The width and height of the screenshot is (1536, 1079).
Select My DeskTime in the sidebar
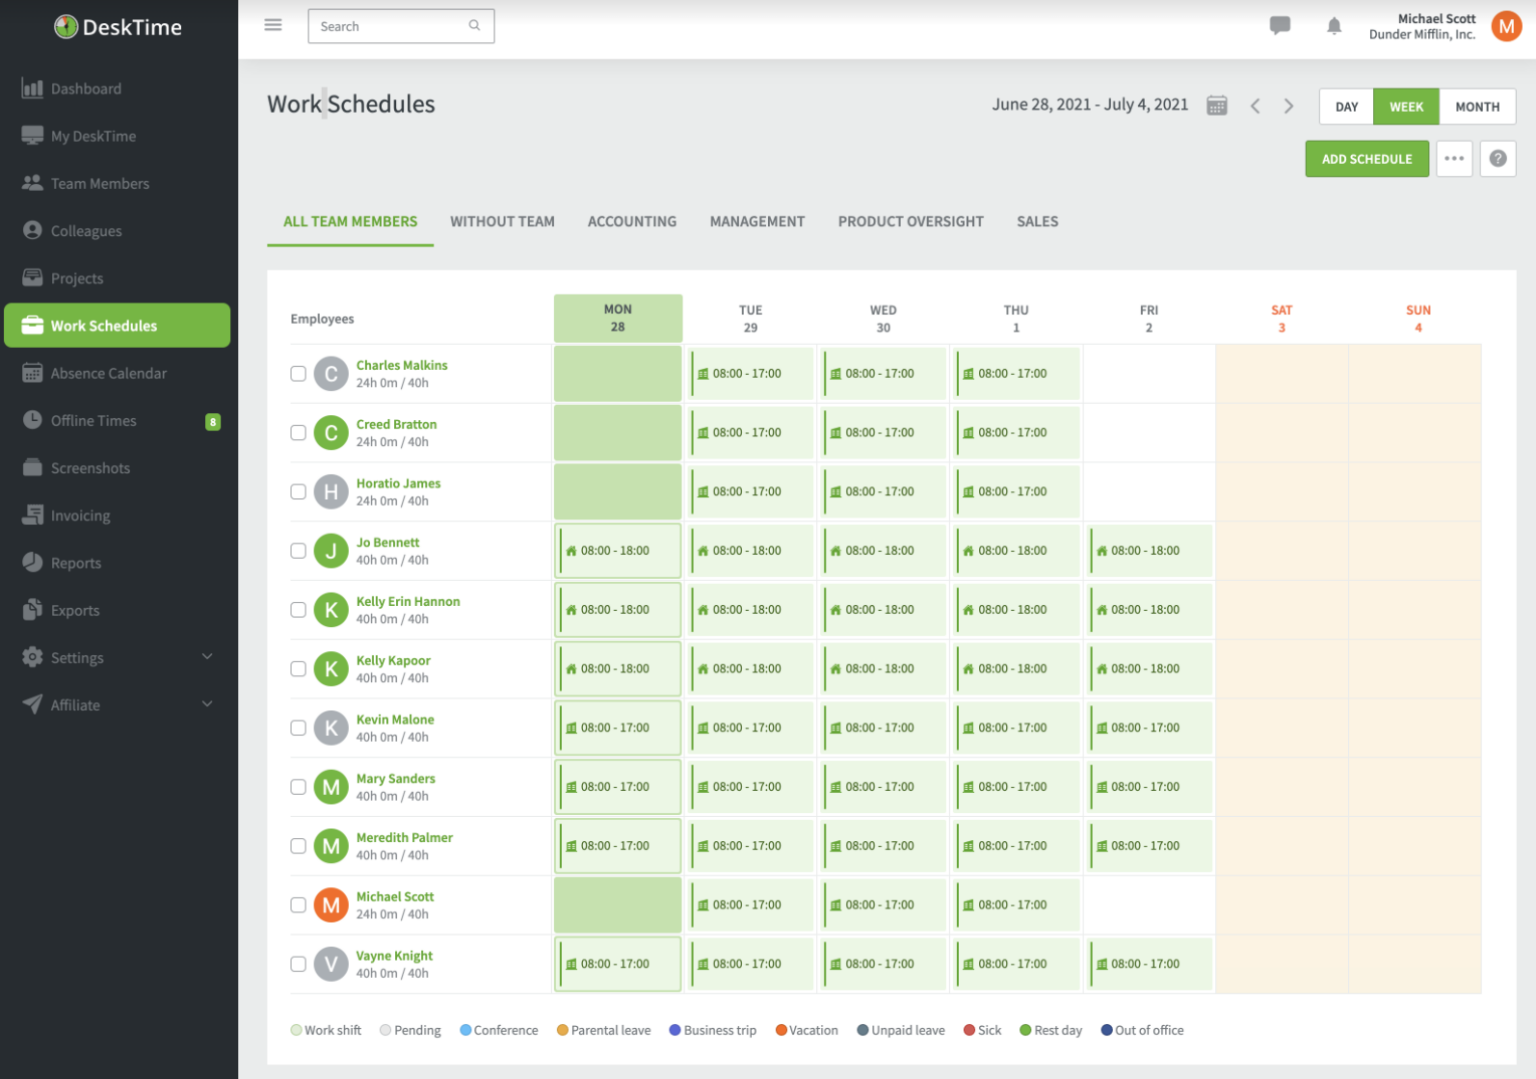click(x=93, y=135)
